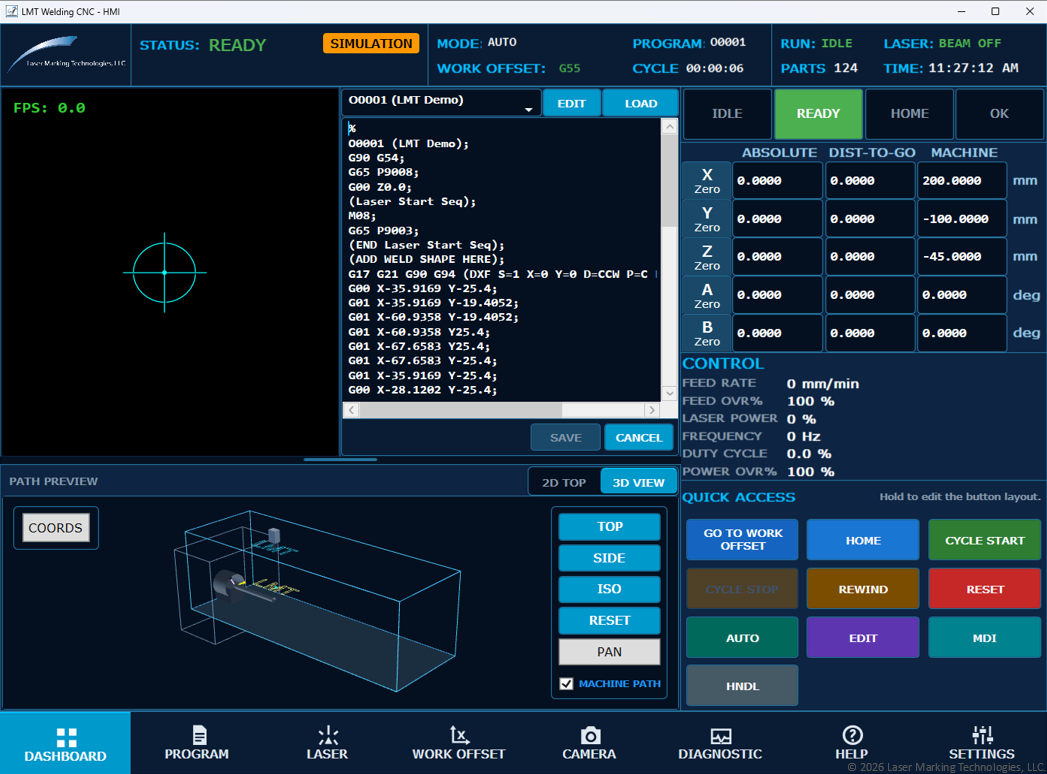Open the Diagnostic chart icon
The image size is (1047, 774).
(720, 736)
